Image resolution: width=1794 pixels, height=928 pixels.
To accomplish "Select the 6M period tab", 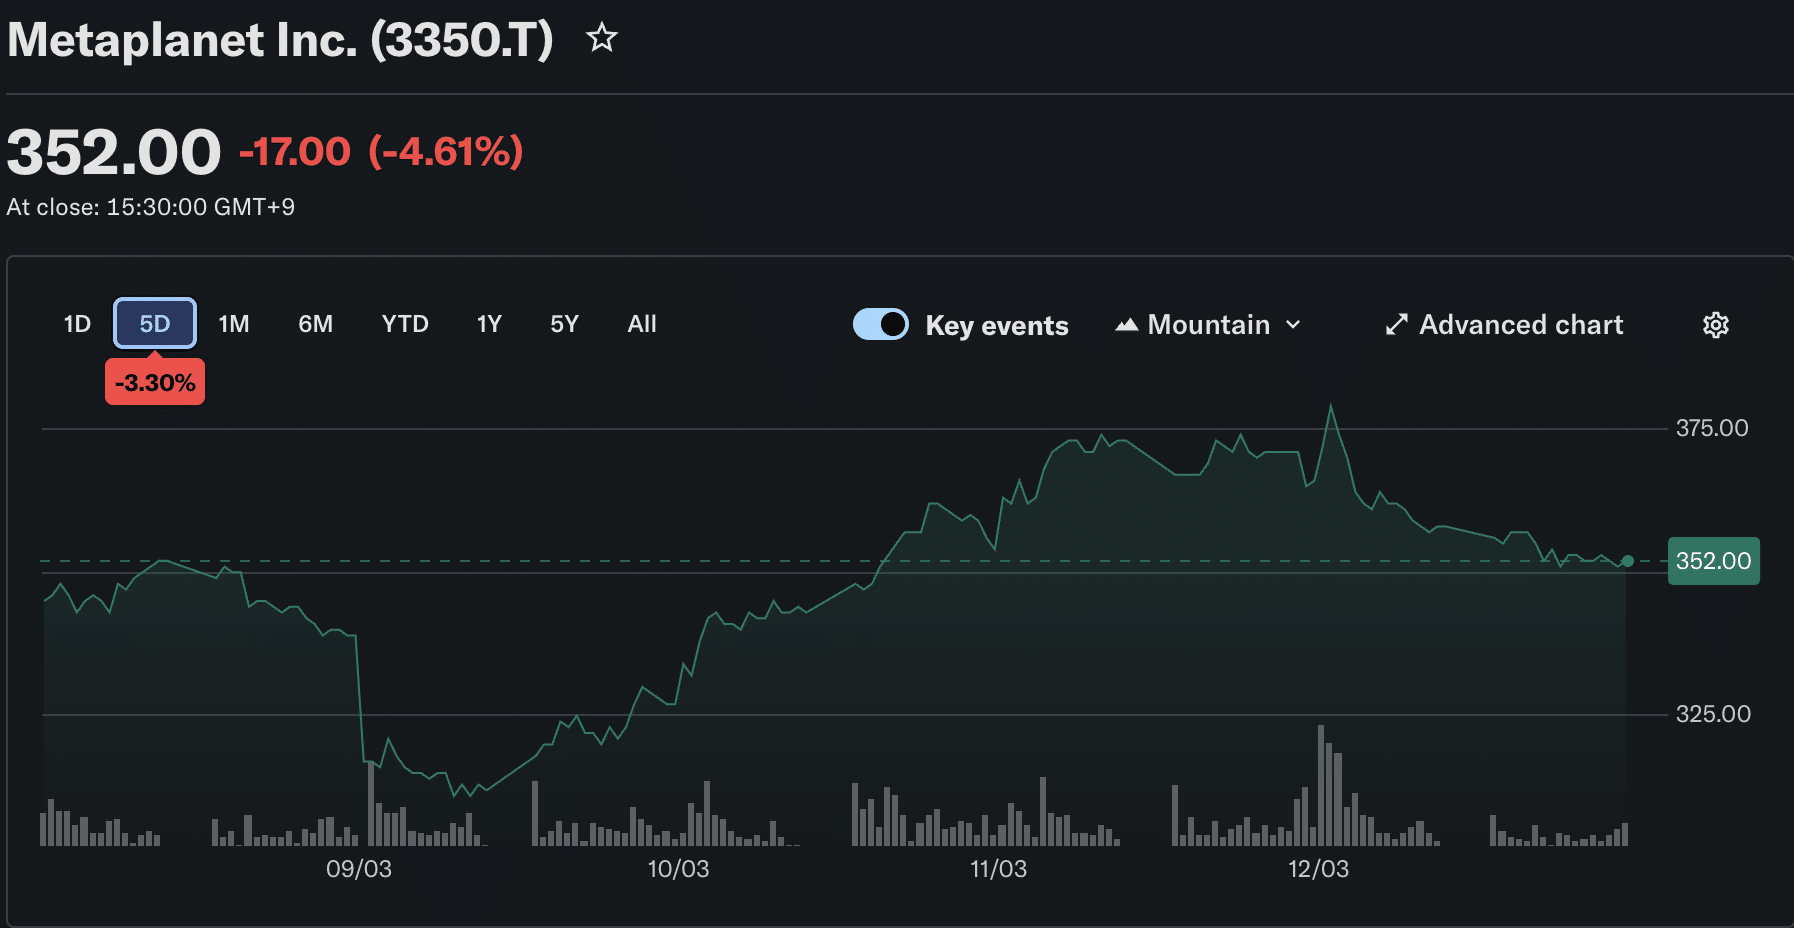I will (x=315, y=323).
